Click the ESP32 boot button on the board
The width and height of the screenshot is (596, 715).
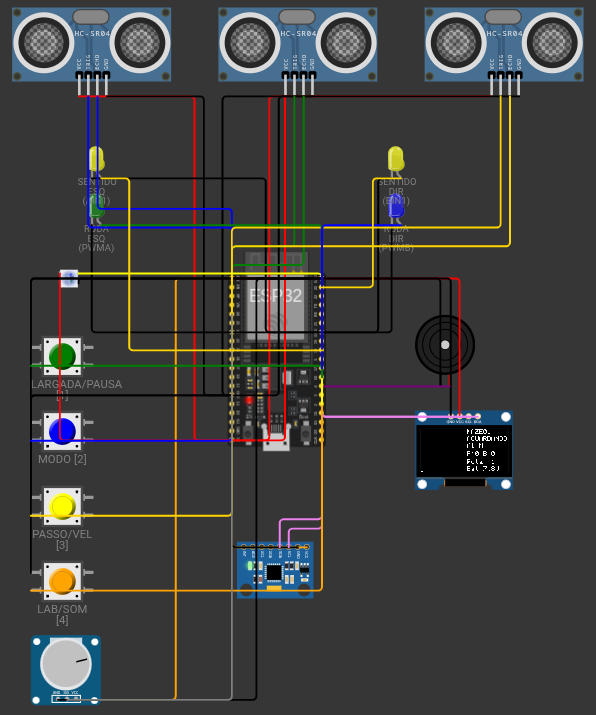(306, 432)
